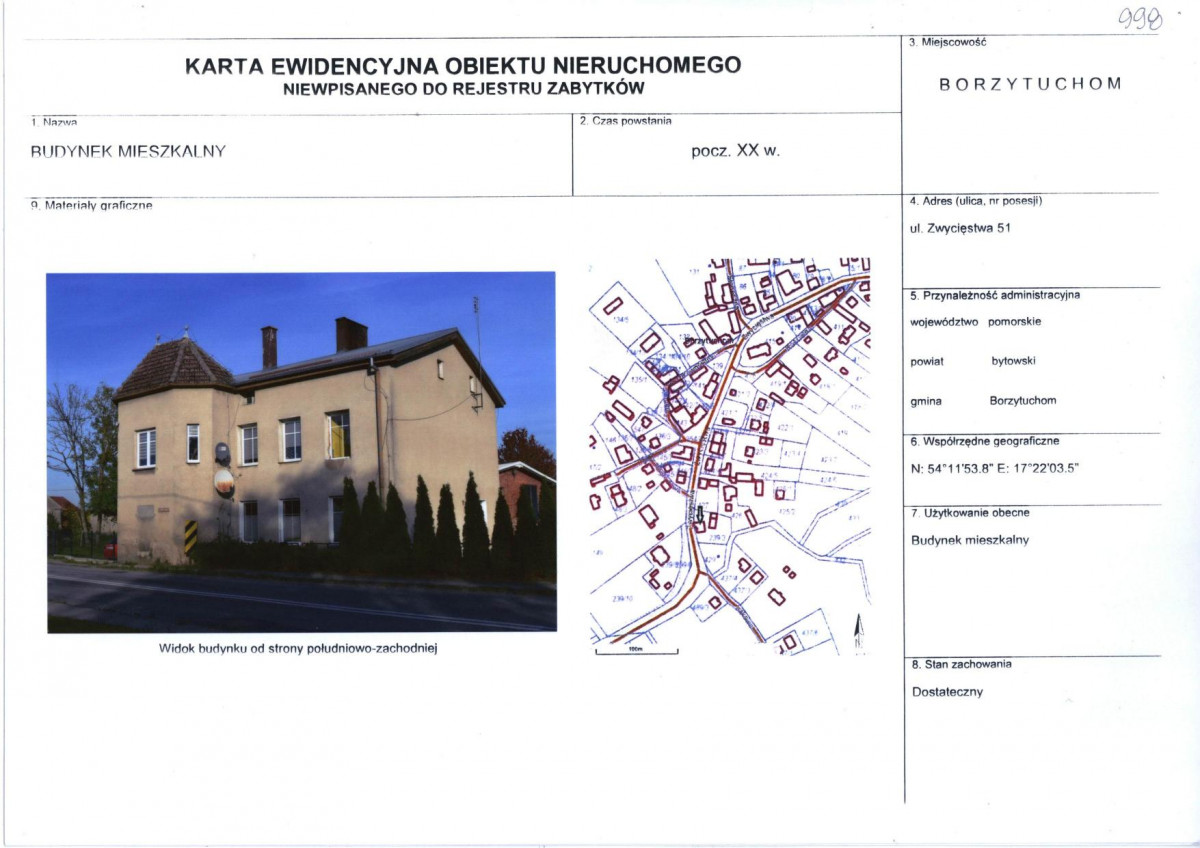Click the building photograph

(301, 452)
